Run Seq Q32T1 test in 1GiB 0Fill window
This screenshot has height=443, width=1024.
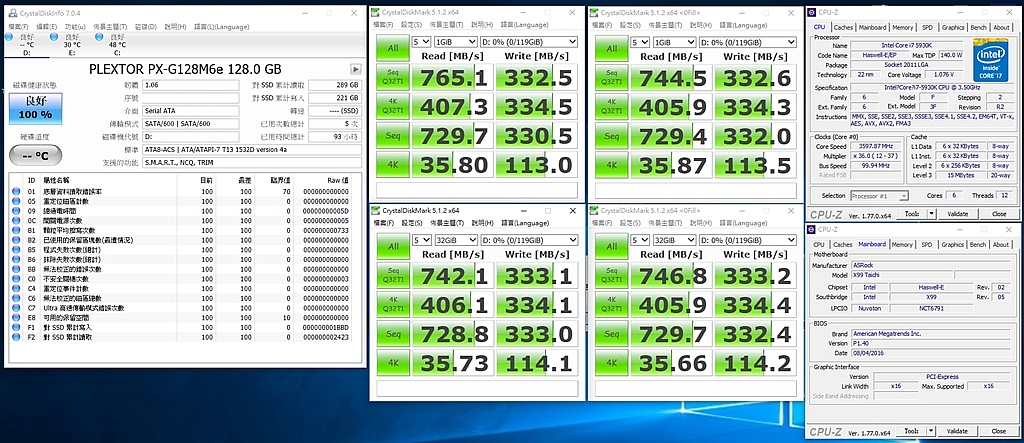(x=611, y=78)
